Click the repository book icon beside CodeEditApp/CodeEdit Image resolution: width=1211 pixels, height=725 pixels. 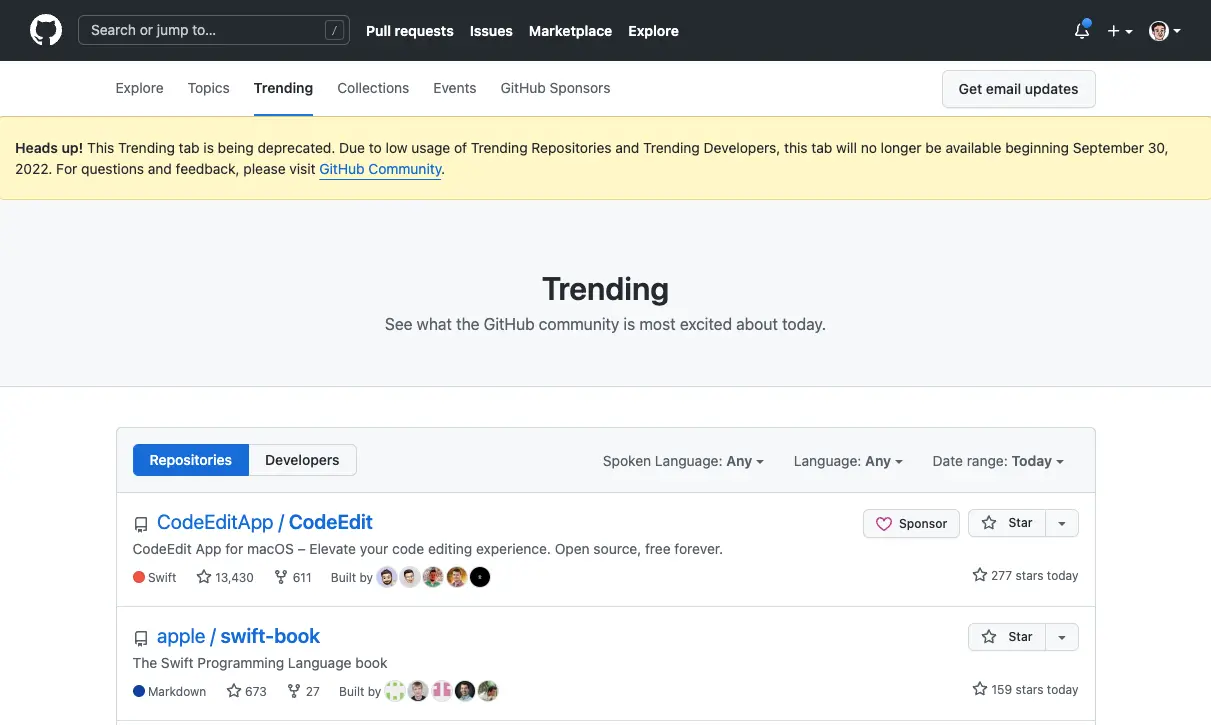tap(141, 523)
